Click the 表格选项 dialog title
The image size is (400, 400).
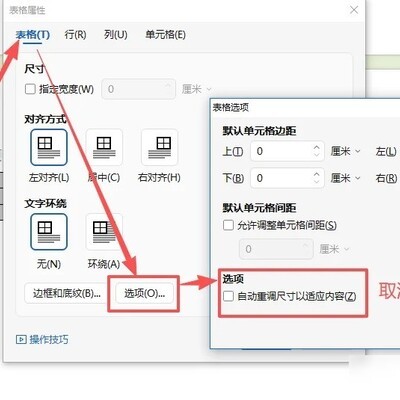tap(231, 107)
